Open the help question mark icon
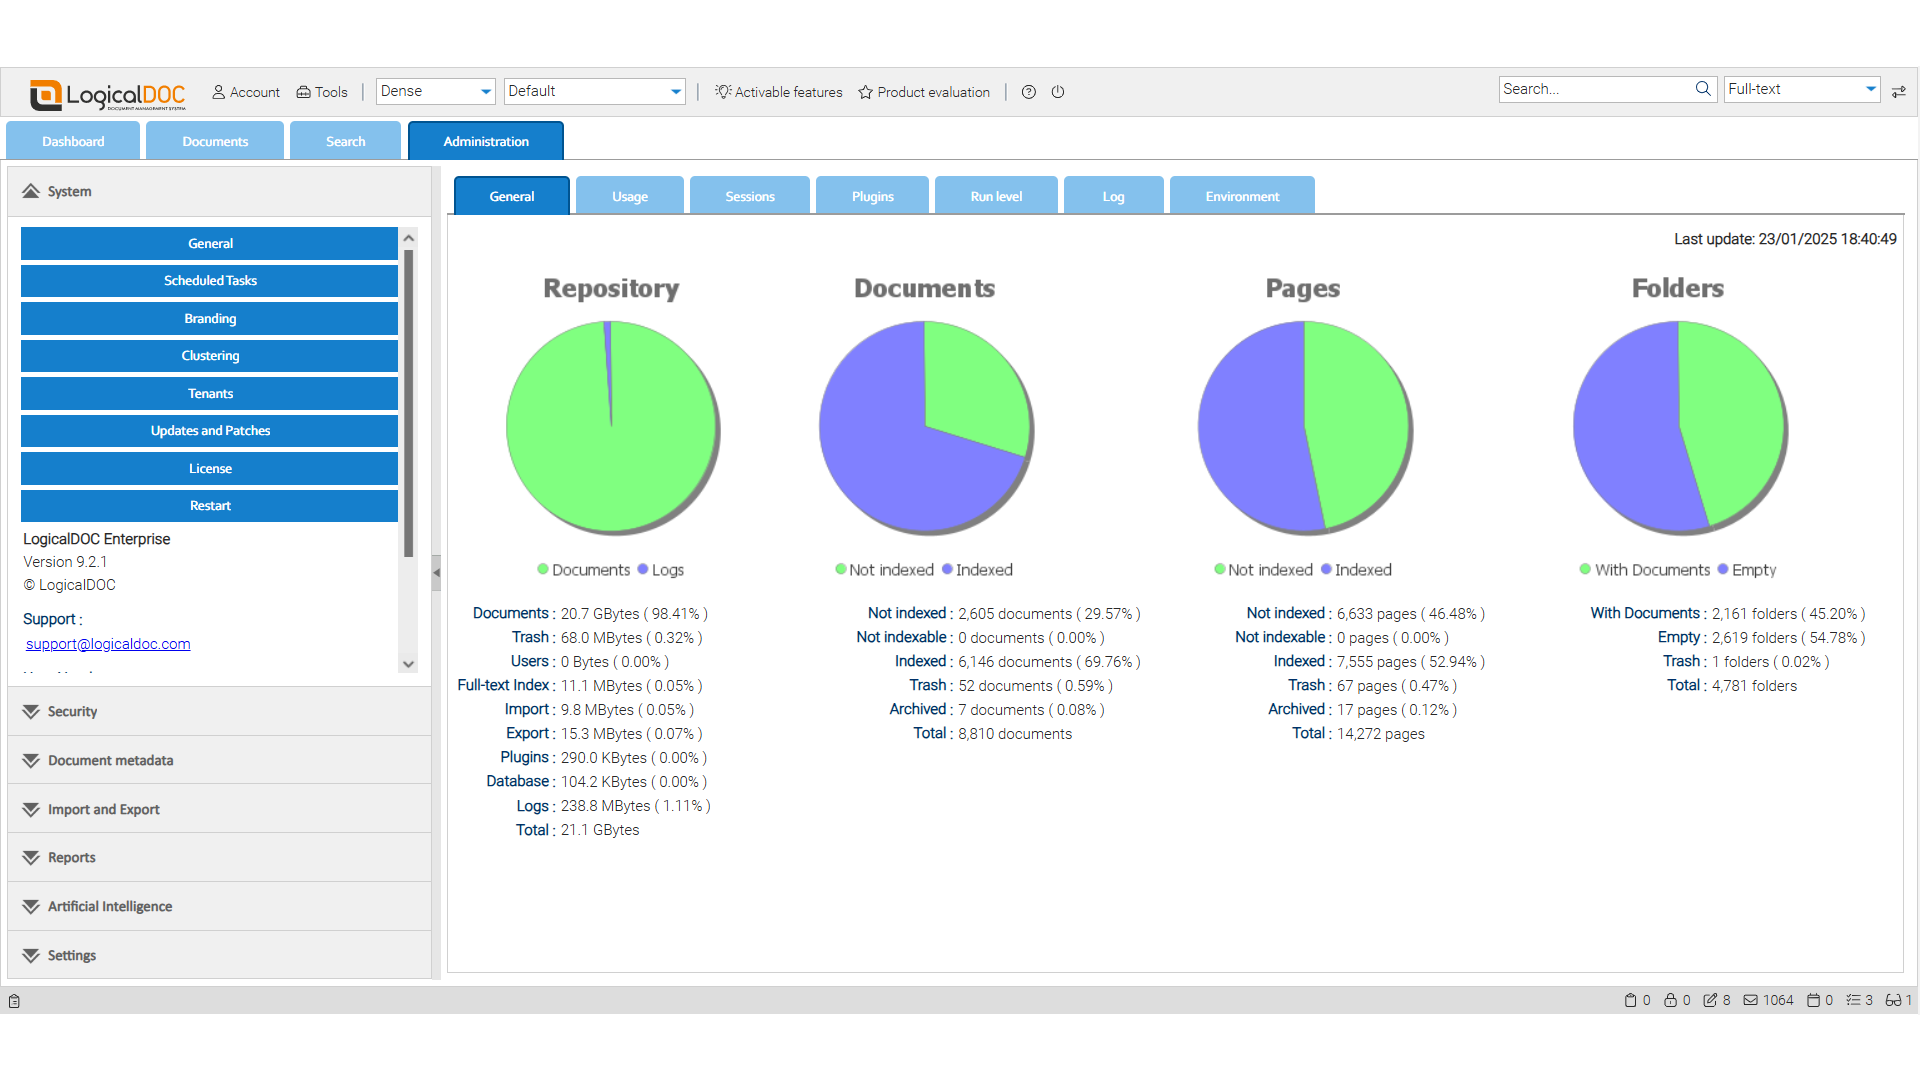This screenshot has height=1080, width=1920. 1028,92
